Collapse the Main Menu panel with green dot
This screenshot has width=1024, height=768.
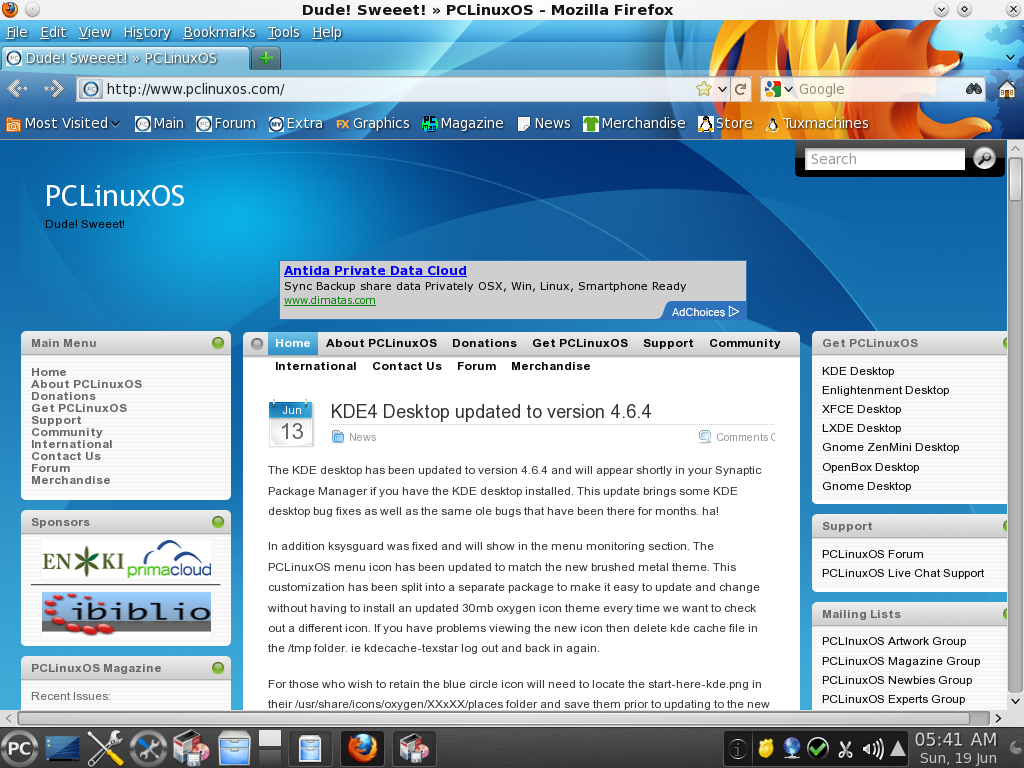tap(218, 343)
